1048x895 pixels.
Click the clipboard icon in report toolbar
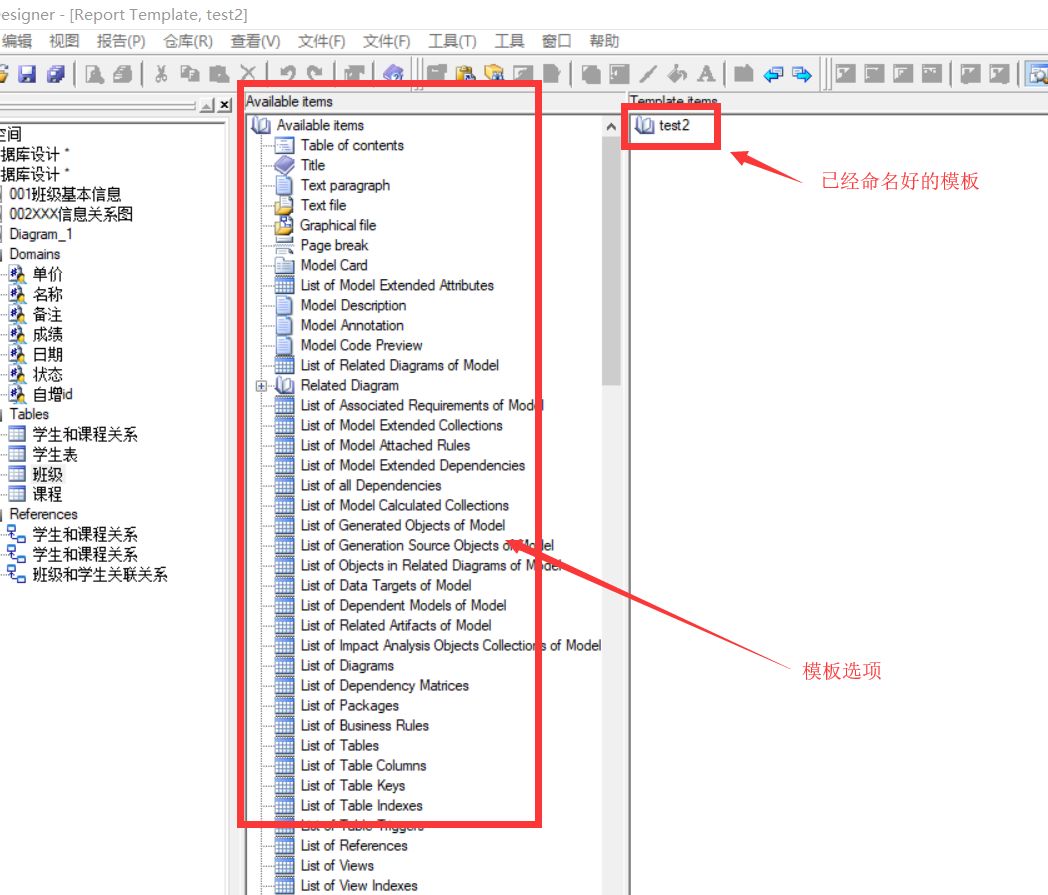point(465,74)
